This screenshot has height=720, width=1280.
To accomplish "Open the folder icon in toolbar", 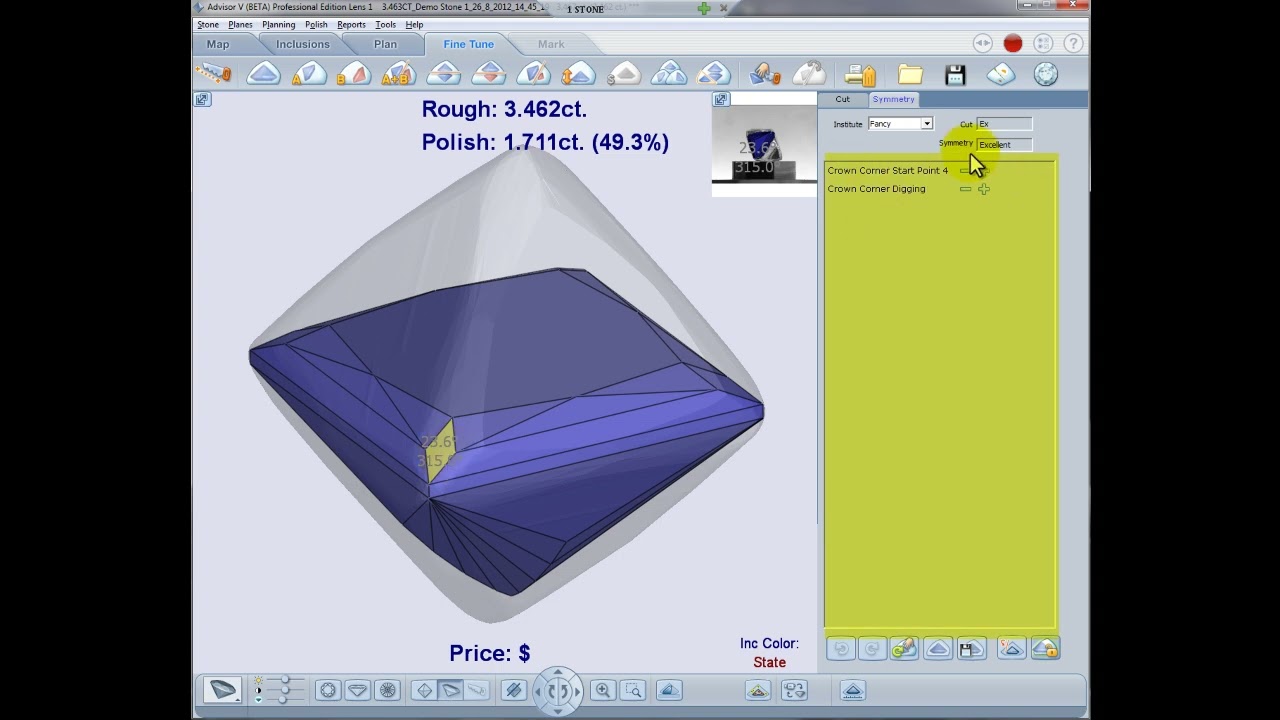I will (x=910, y=74).
